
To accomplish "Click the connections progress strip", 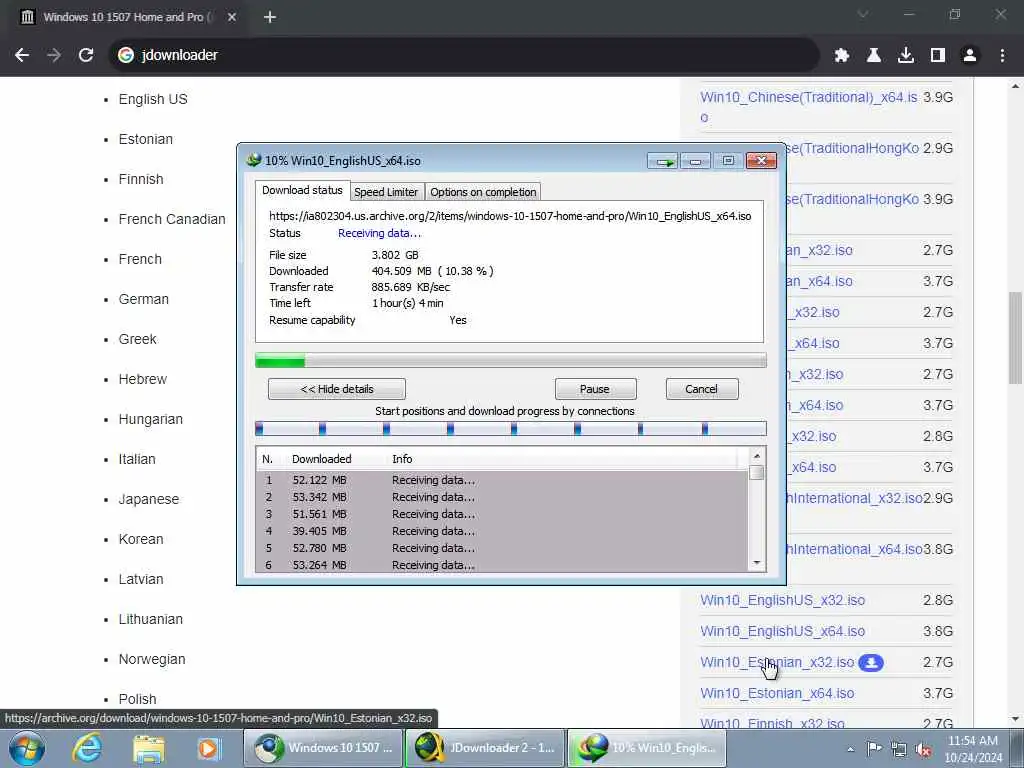I will coord(511,429).
